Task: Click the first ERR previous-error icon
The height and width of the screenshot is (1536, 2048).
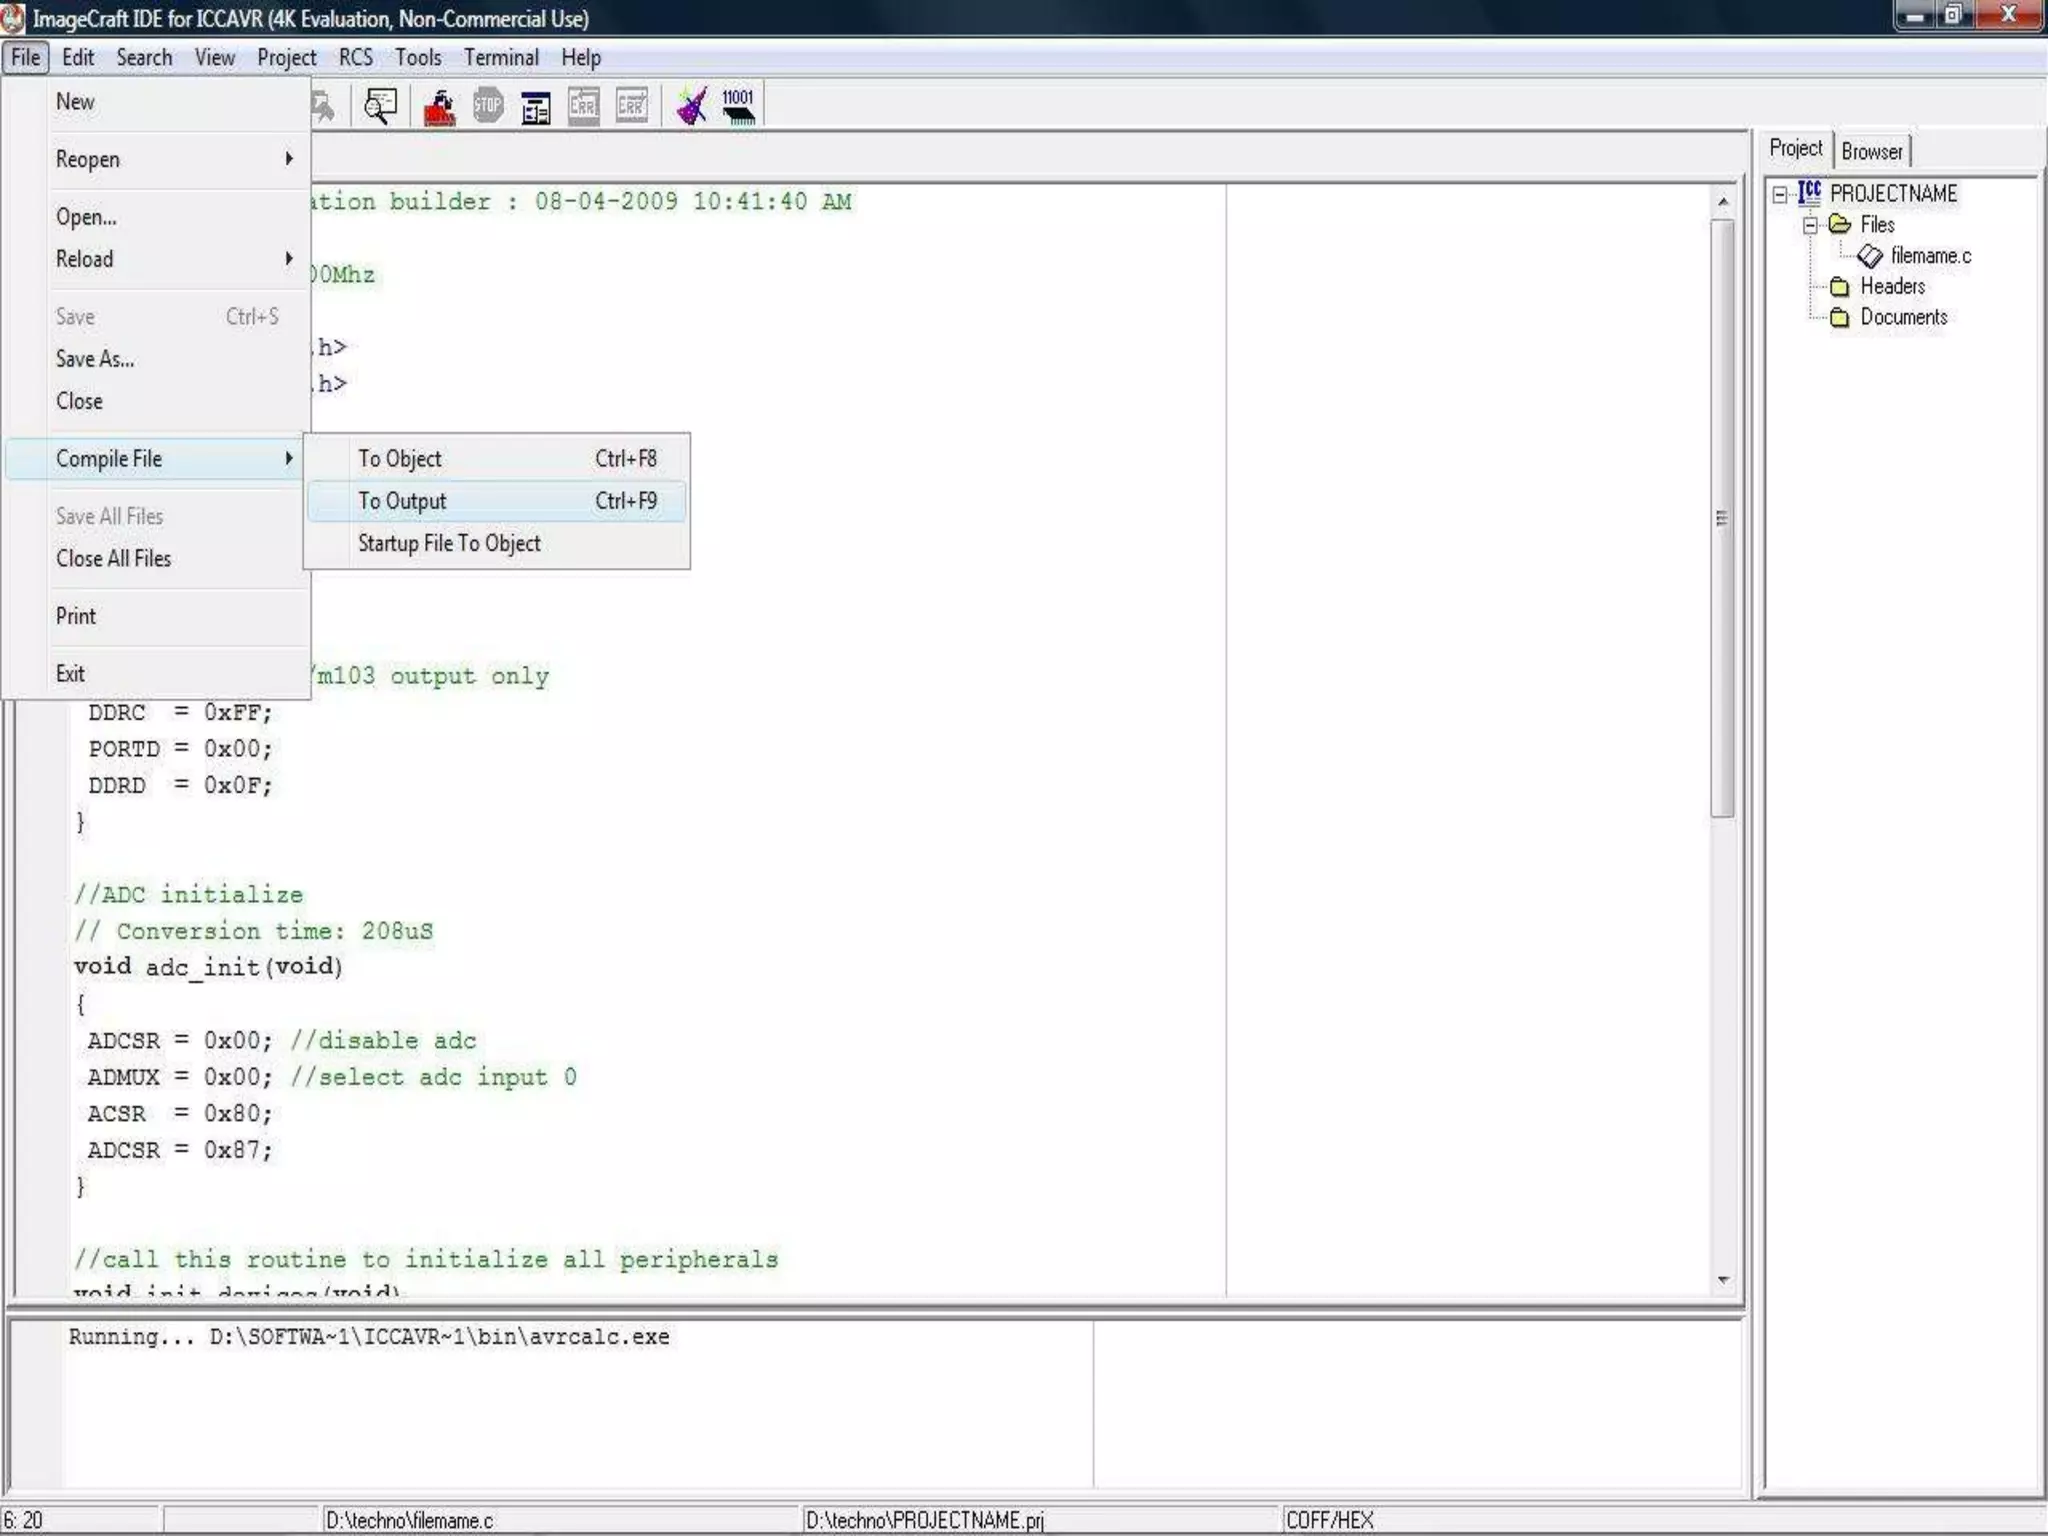Action: 584,106
